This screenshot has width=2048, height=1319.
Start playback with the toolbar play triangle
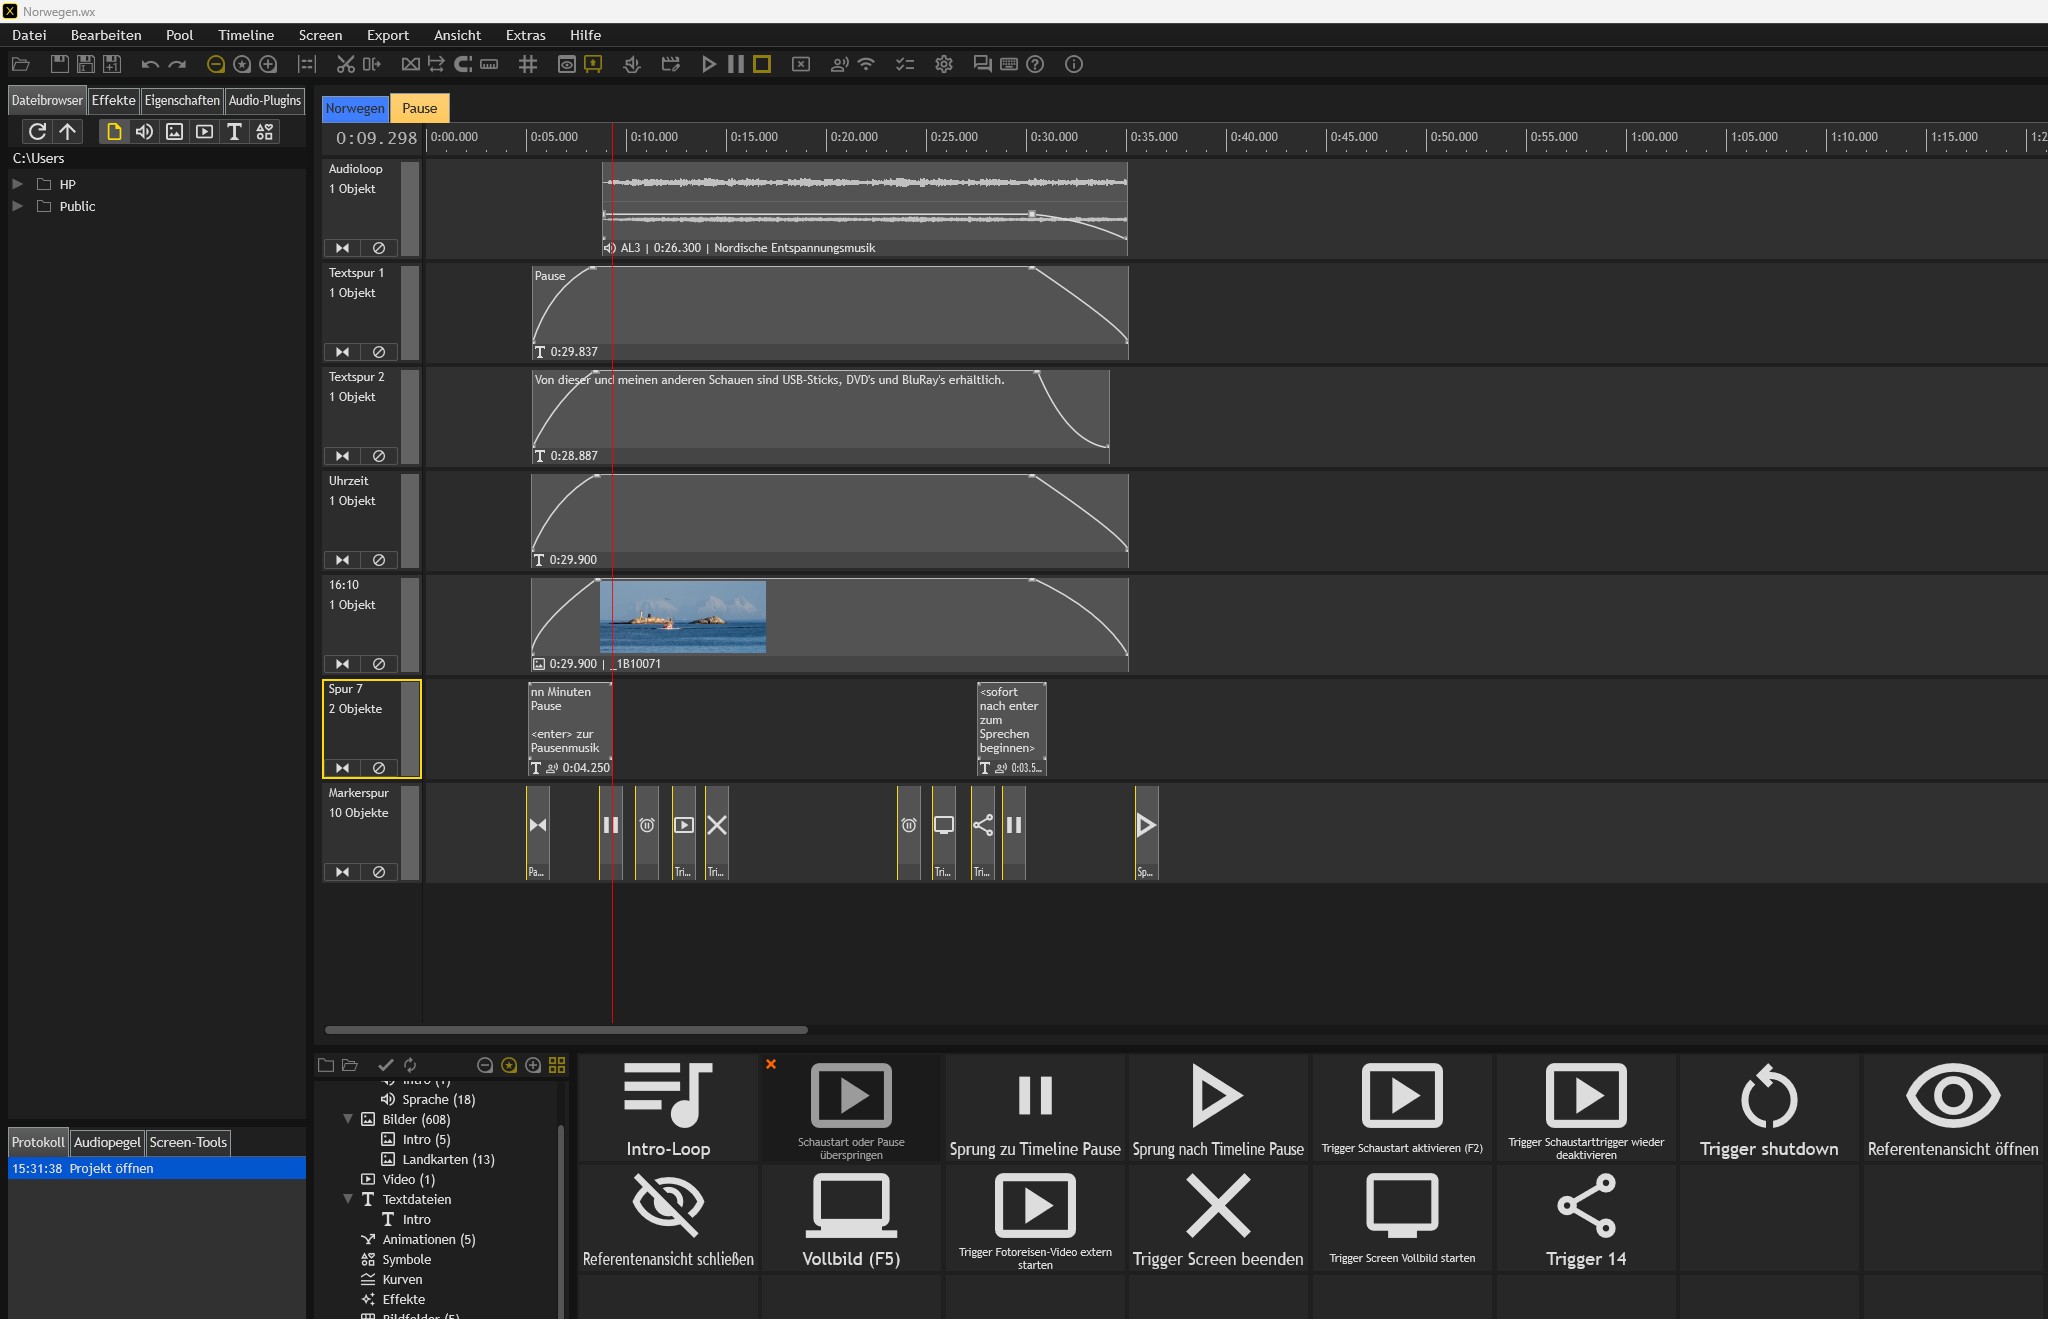point(709,64)
